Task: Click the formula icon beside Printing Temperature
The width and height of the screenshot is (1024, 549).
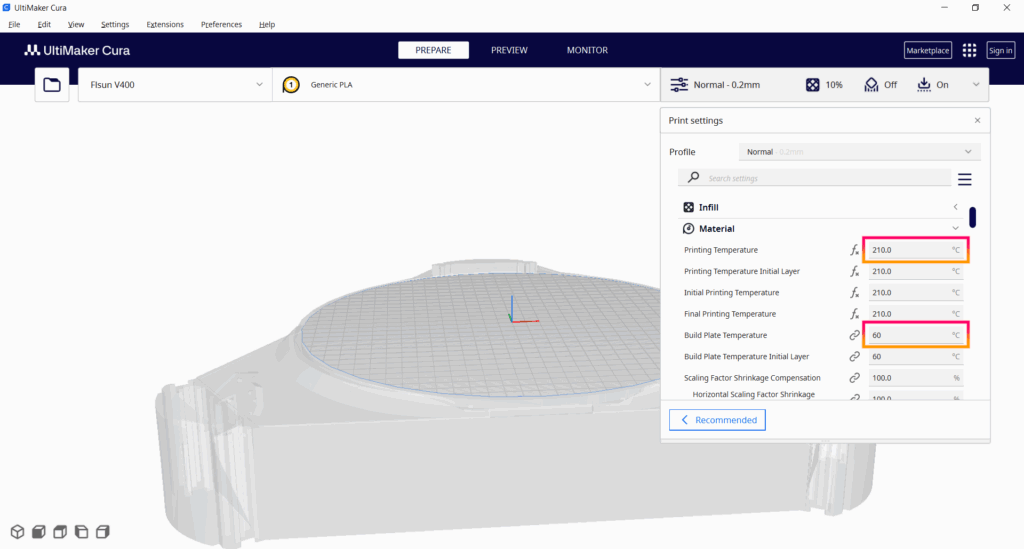Action: tap(854, 250)
